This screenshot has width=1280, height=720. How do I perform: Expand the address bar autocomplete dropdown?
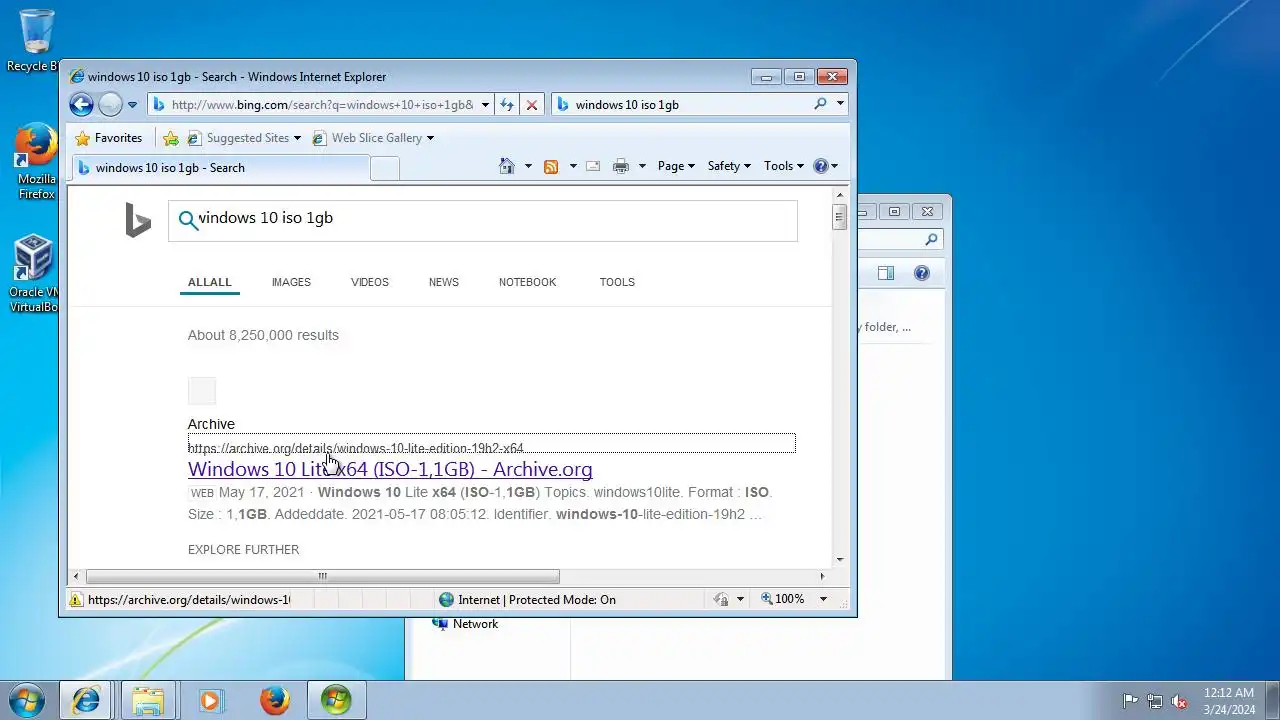(x=485, y=104)
